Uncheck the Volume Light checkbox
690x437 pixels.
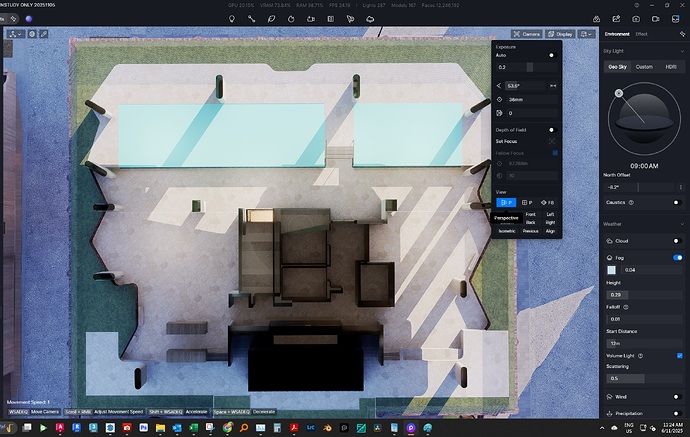point(680,356)
